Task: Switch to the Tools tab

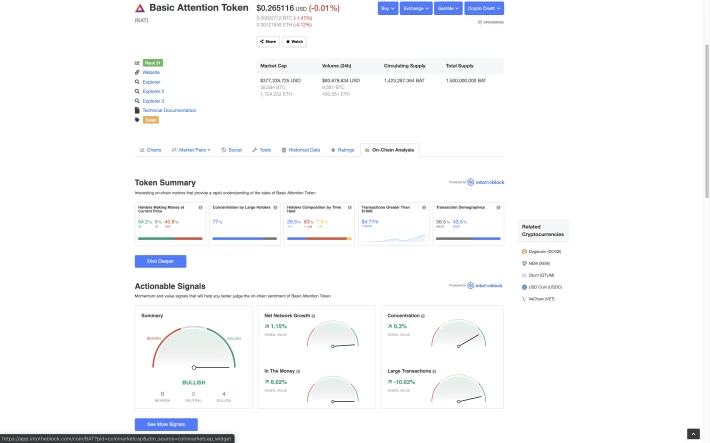Action: coord(262,150)
